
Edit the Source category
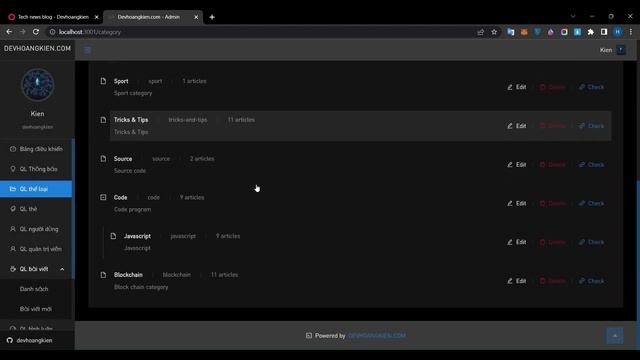(517, 164)
